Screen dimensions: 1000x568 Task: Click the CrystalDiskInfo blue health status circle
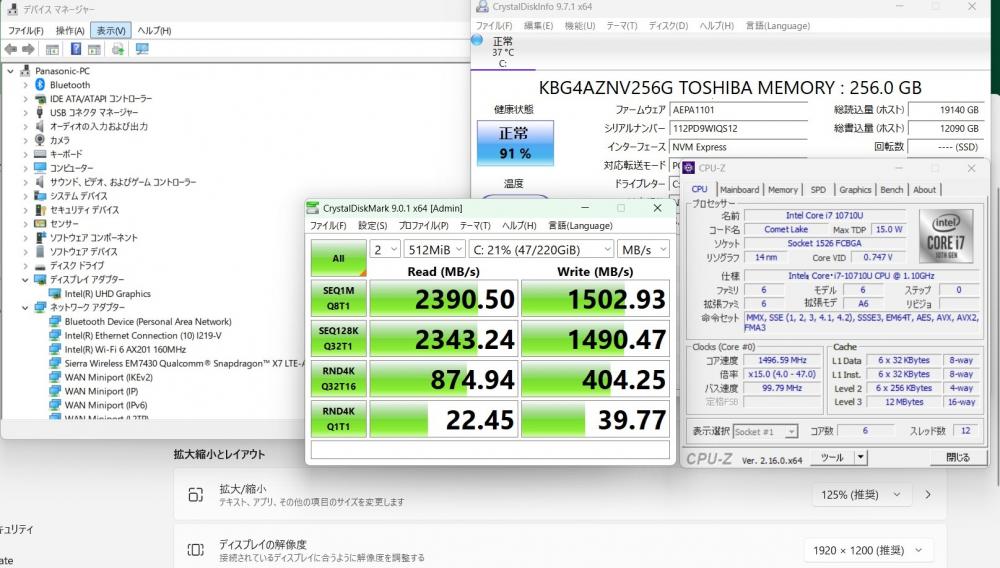pyautogui.click(x=477, y=40)
